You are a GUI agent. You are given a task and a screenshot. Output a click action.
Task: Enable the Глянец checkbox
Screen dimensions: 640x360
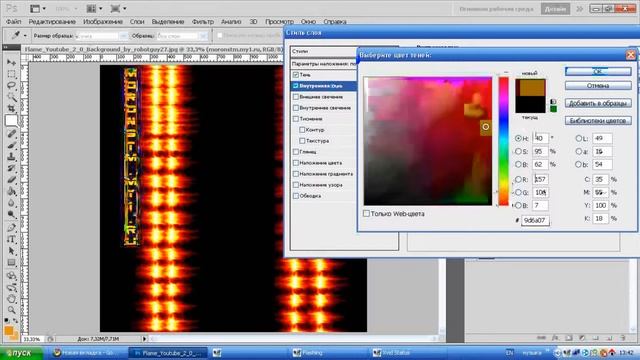click(296, 152)
